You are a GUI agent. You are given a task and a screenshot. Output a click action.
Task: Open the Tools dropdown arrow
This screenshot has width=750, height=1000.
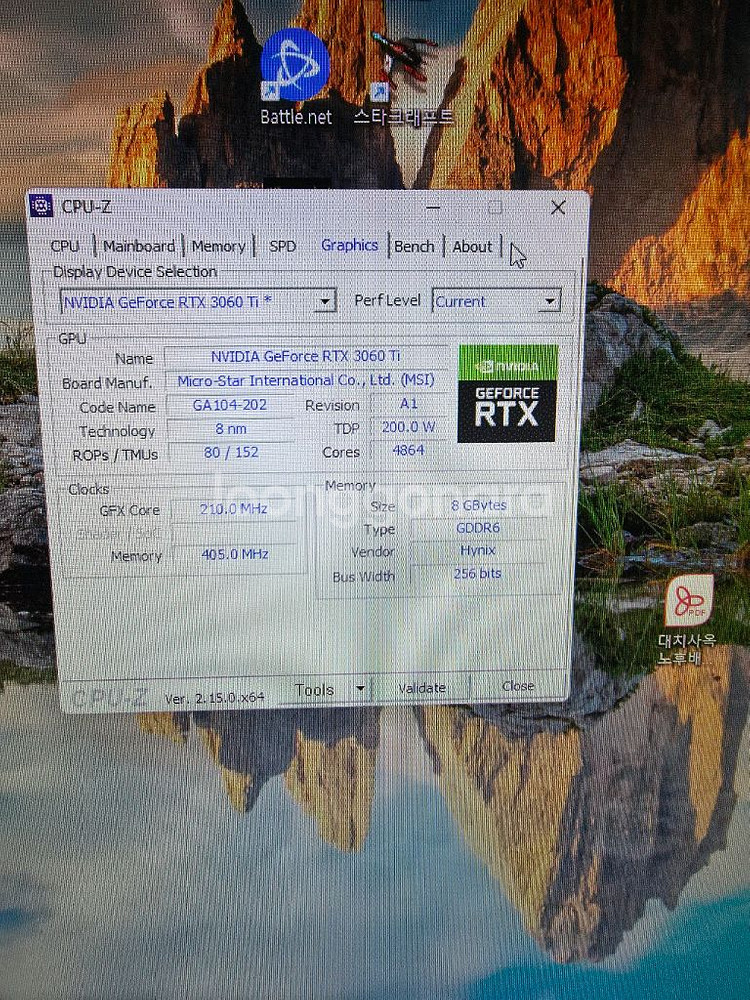[x=360, y=689]
